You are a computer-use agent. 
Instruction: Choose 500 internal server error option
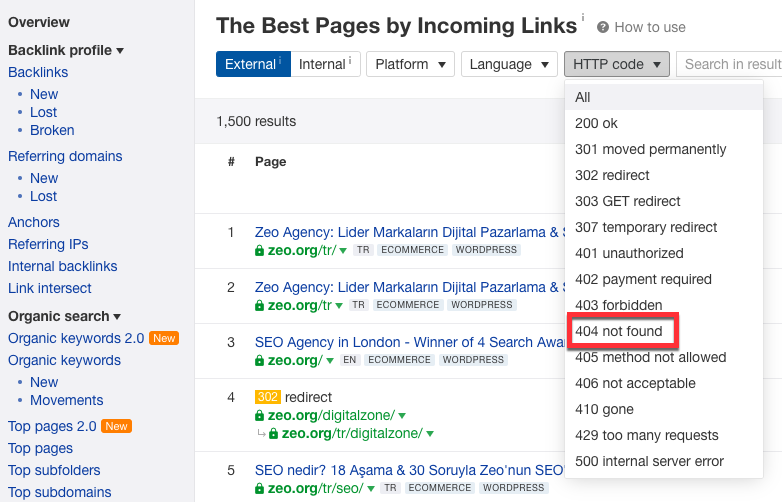664,461
